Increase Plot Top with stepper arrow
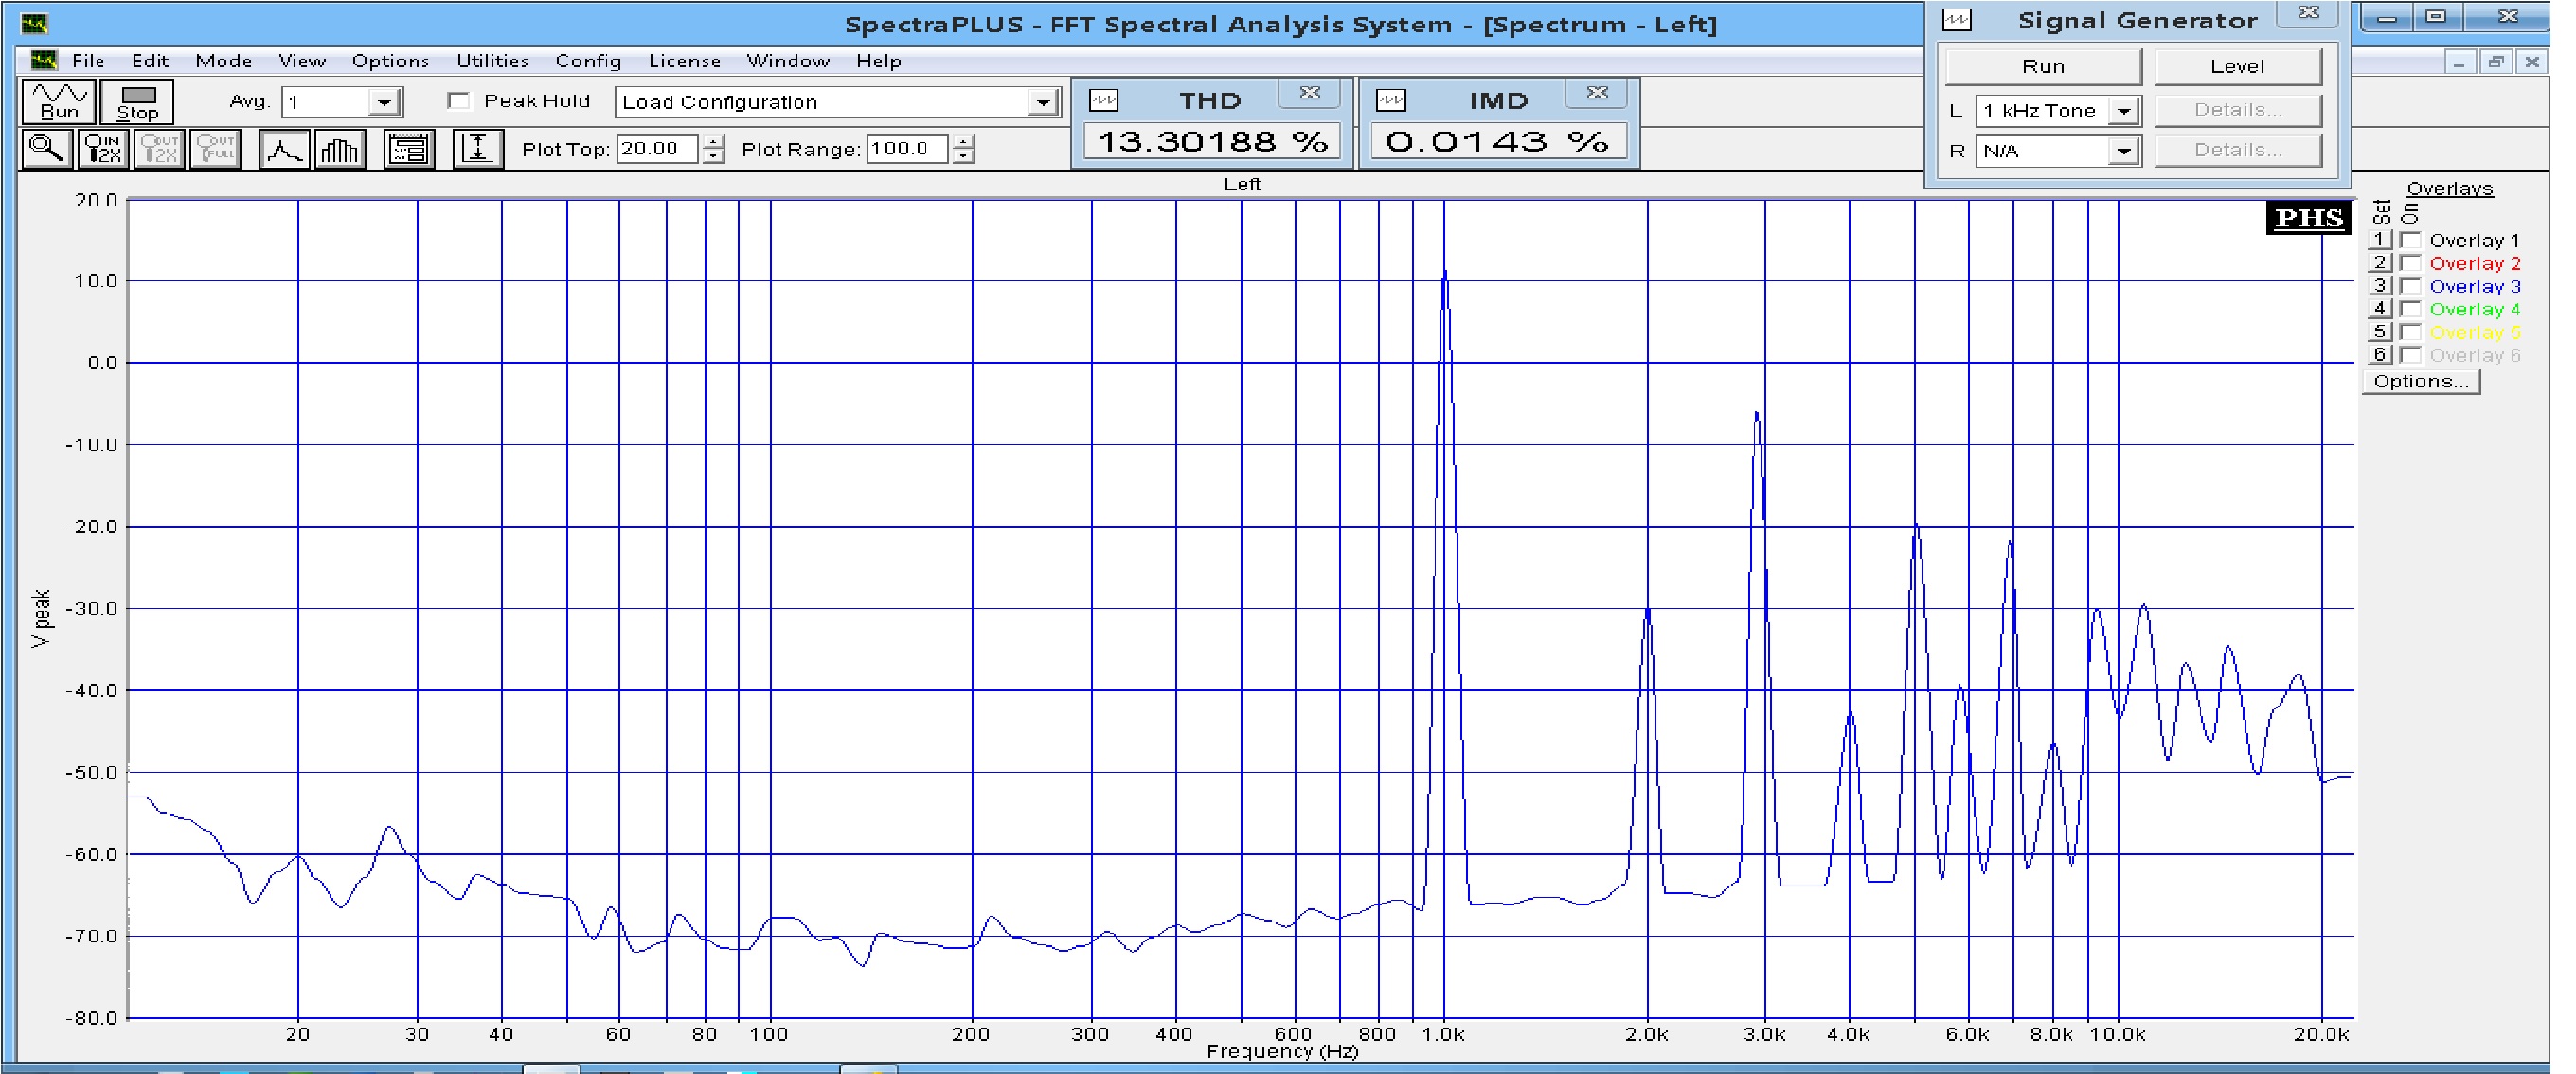The image size is (2576, 1074). (x=713, y=142)
